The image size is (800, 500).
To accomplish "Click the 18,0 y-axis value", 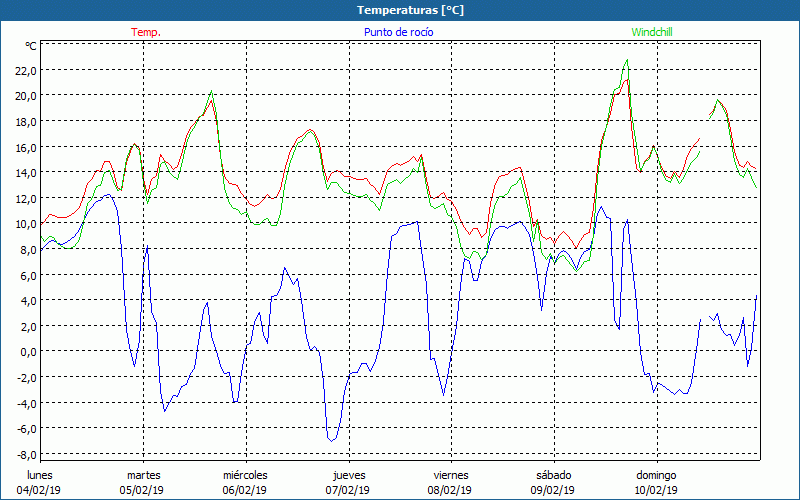I will pos(26,121).
